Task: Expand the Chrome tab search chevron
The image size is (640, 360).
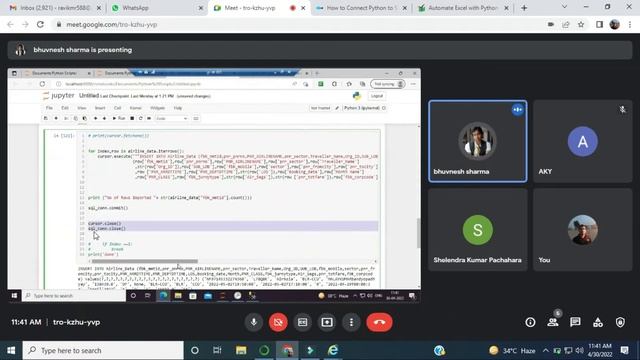Action: (x=564, y=7)
